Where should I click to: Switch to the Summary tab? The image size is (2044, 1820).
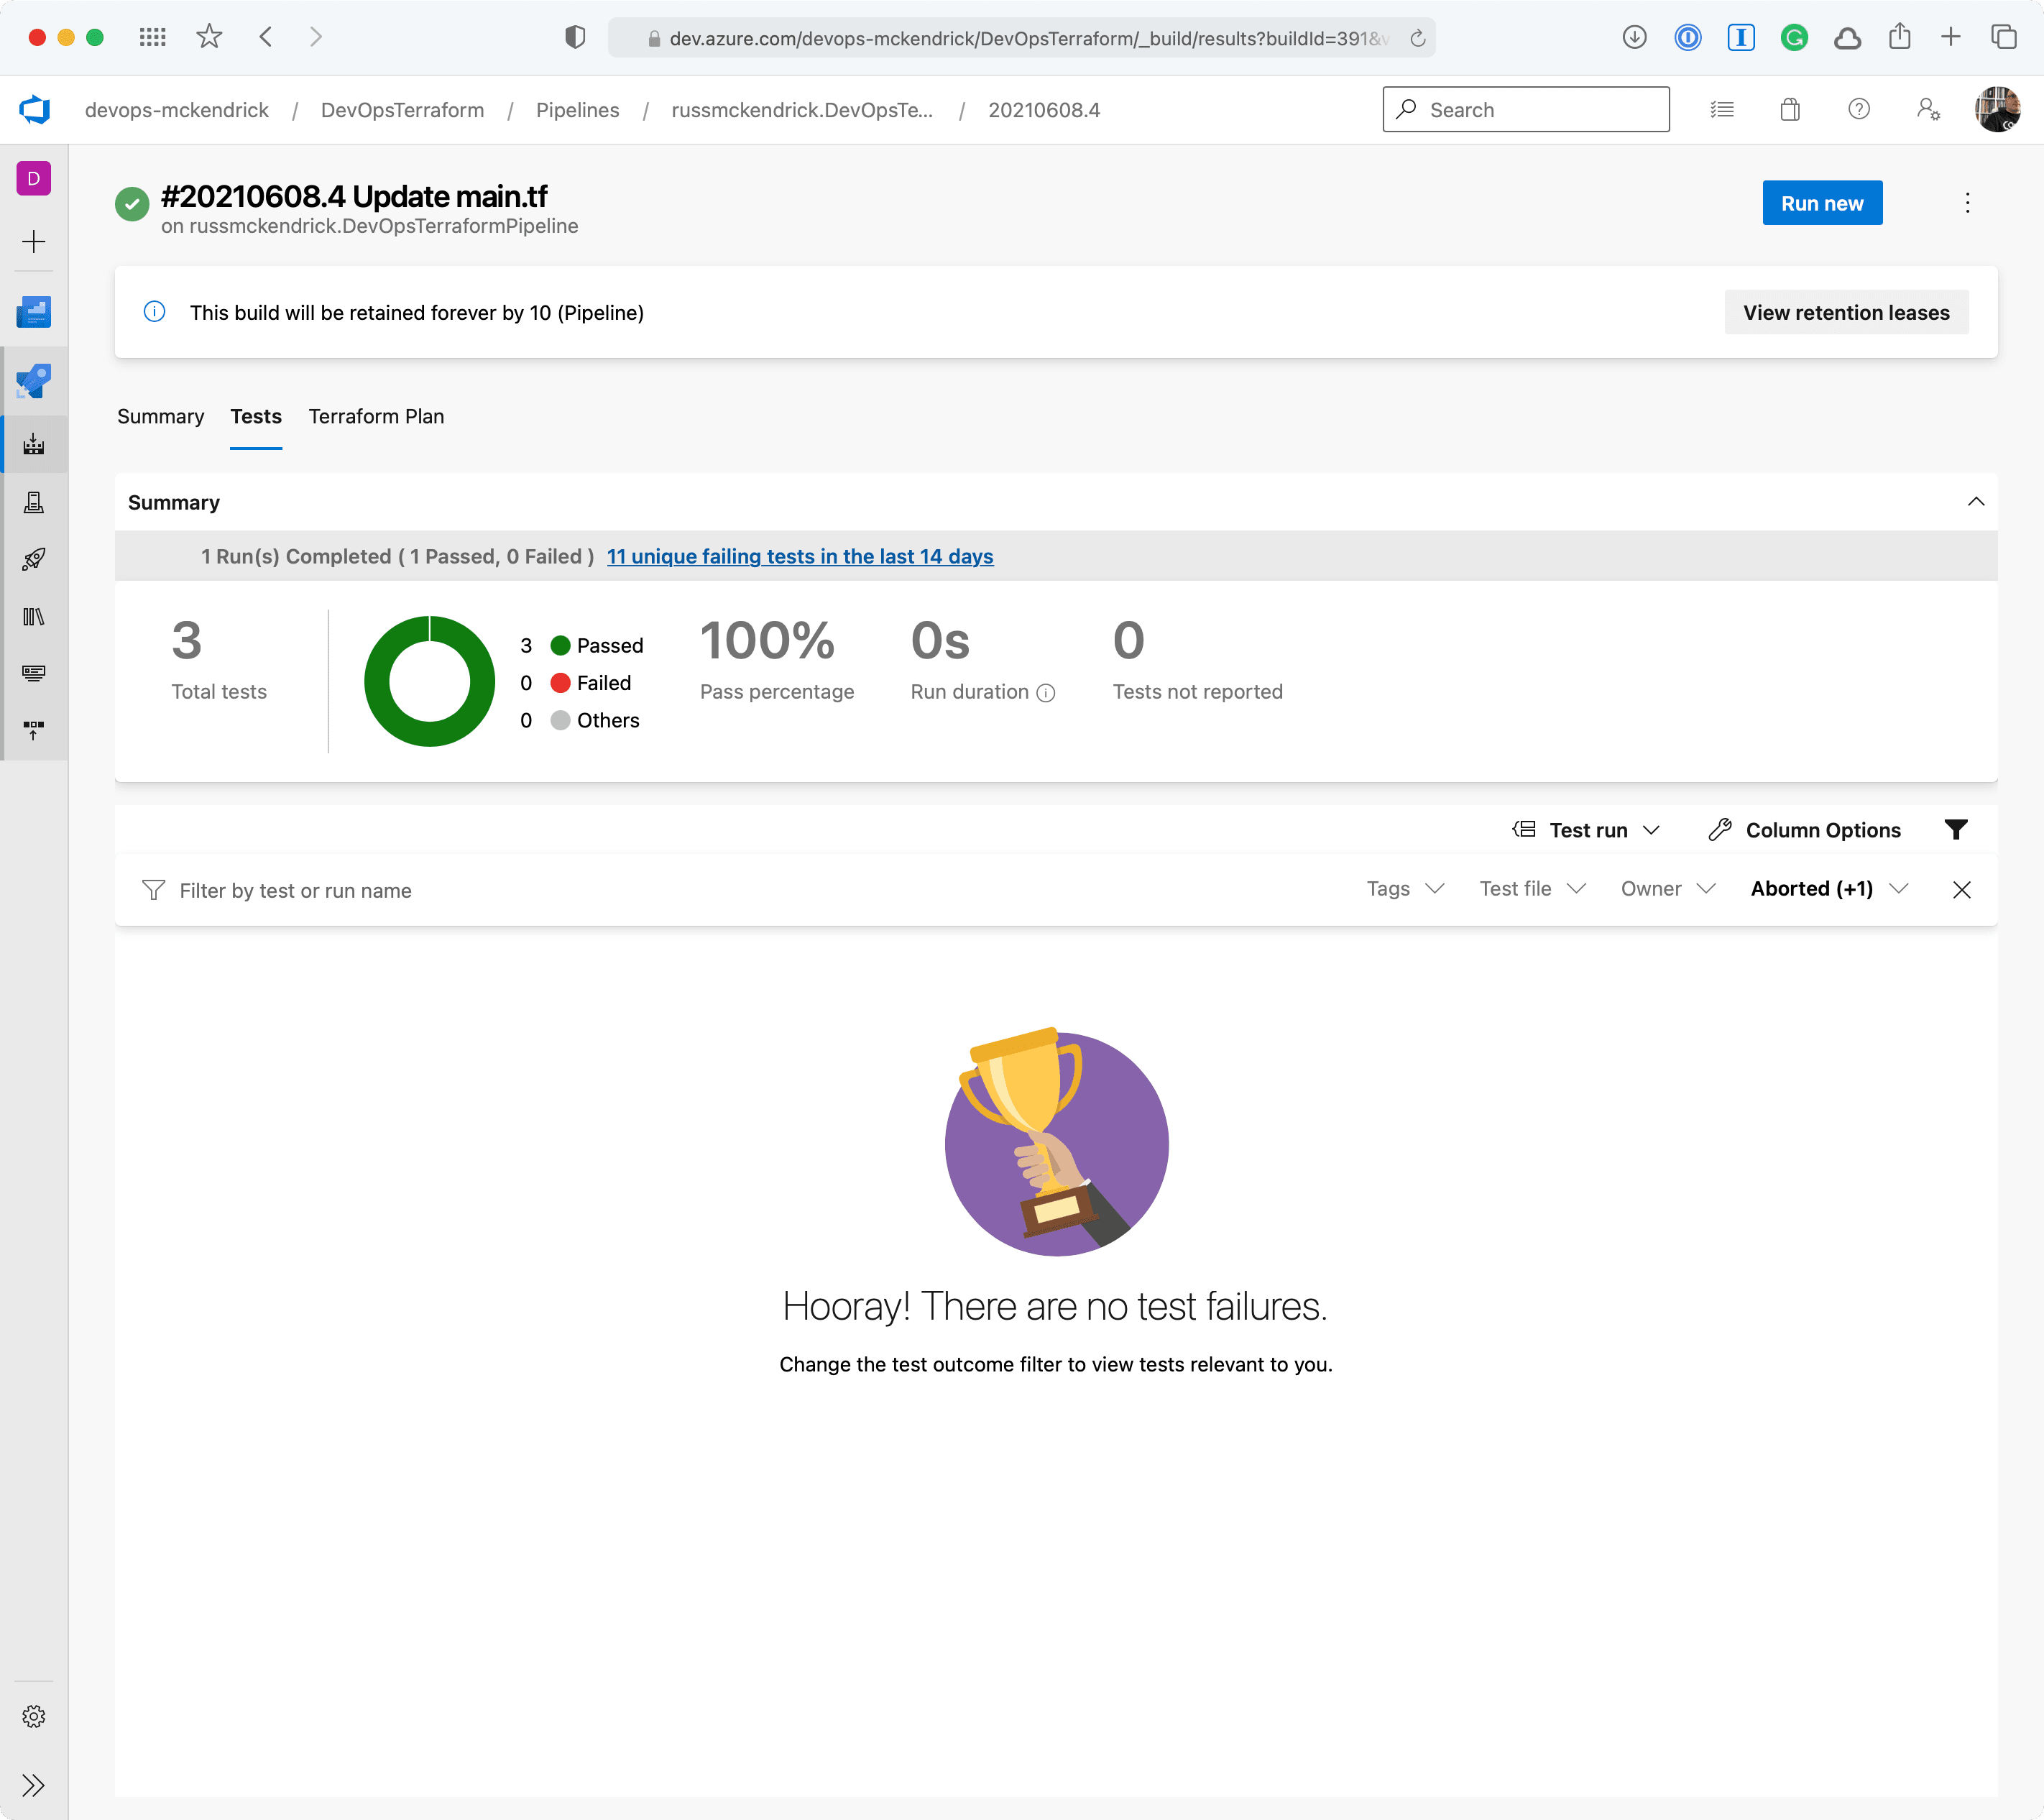[160, 417]
